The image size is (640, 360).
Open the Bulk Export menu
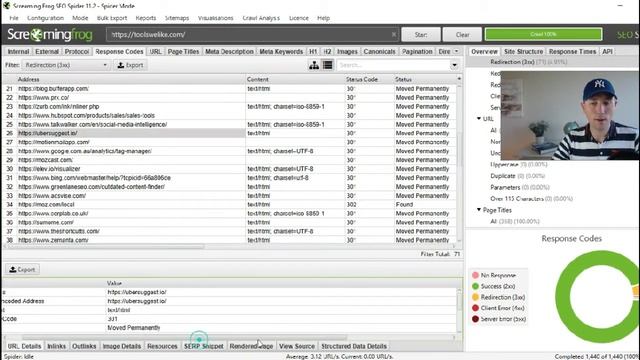112,18
